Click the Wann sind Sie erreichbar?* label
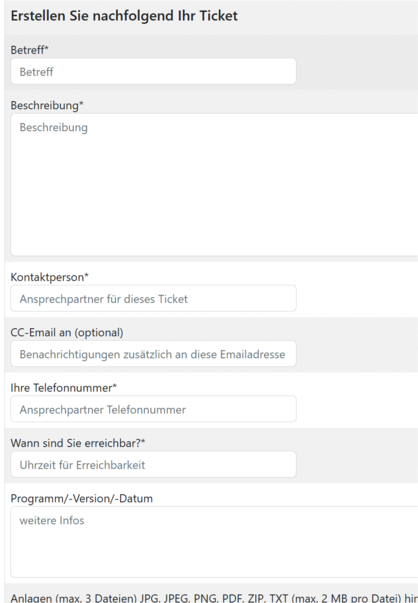The height and width of the screenshot is (603, 418). 78,443
